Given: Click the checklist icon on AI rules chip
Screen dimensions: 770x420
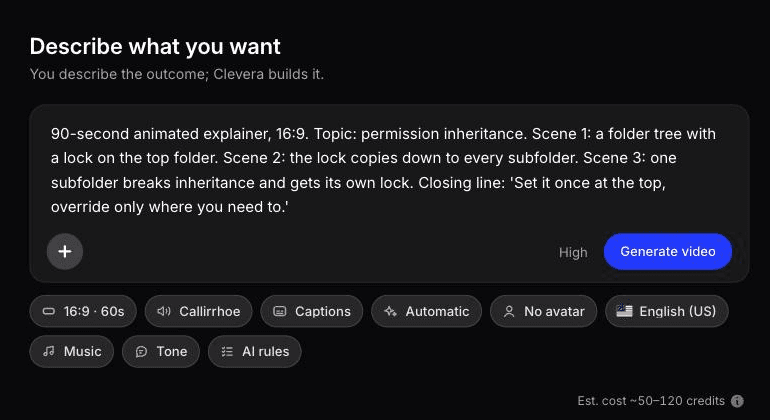Looking at the screenshot, I should tap(227, 351).
